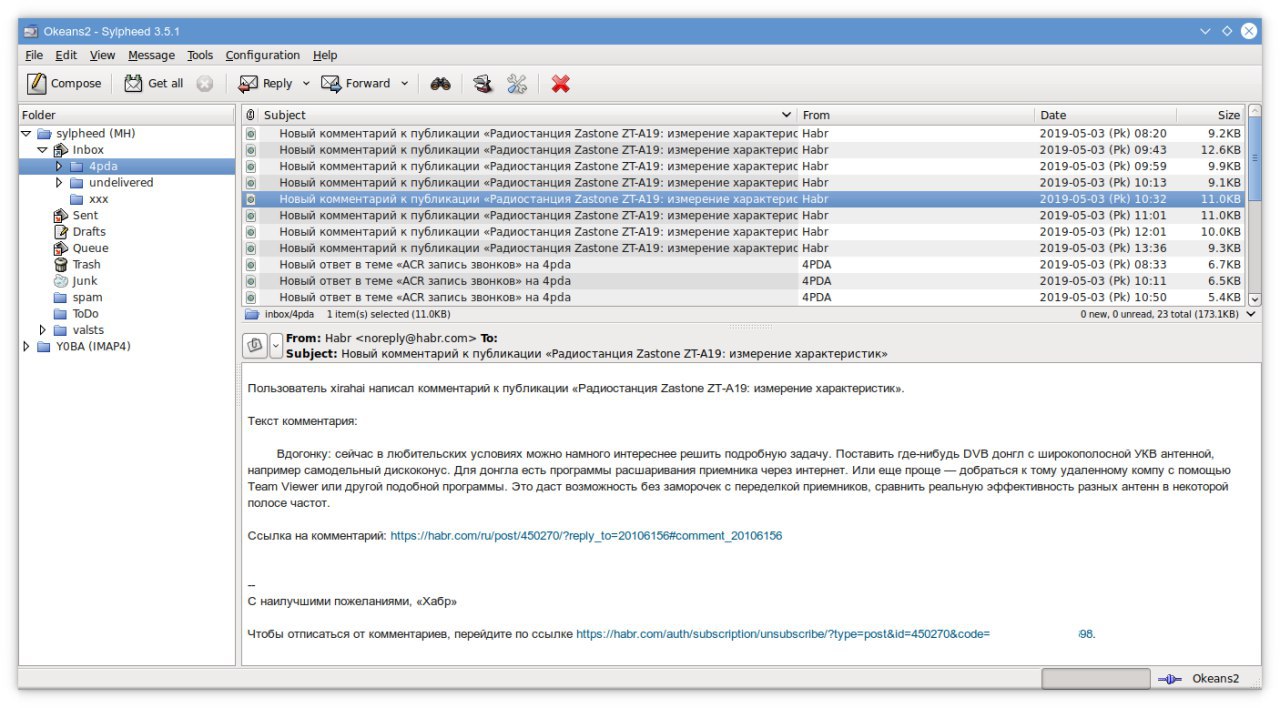Collapse the sylpheed (MH) mailbox tree
This screenshot has width=1280, height=708.
pos(26,133)
